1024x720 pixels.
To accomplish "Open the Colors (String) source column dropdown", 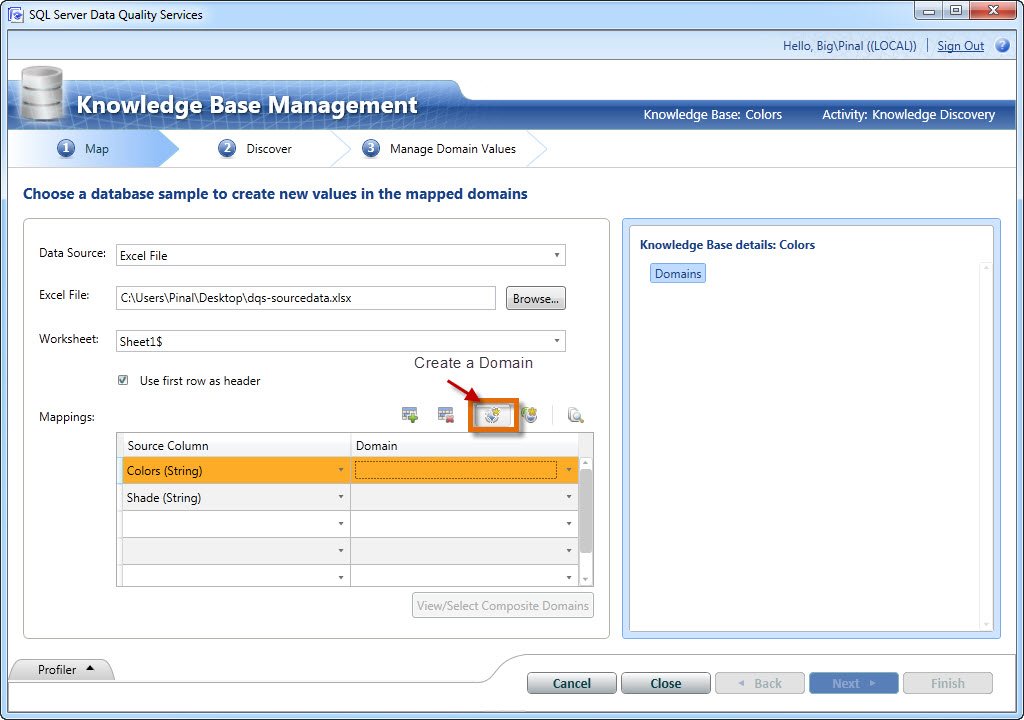I will (x=340, y=470).
